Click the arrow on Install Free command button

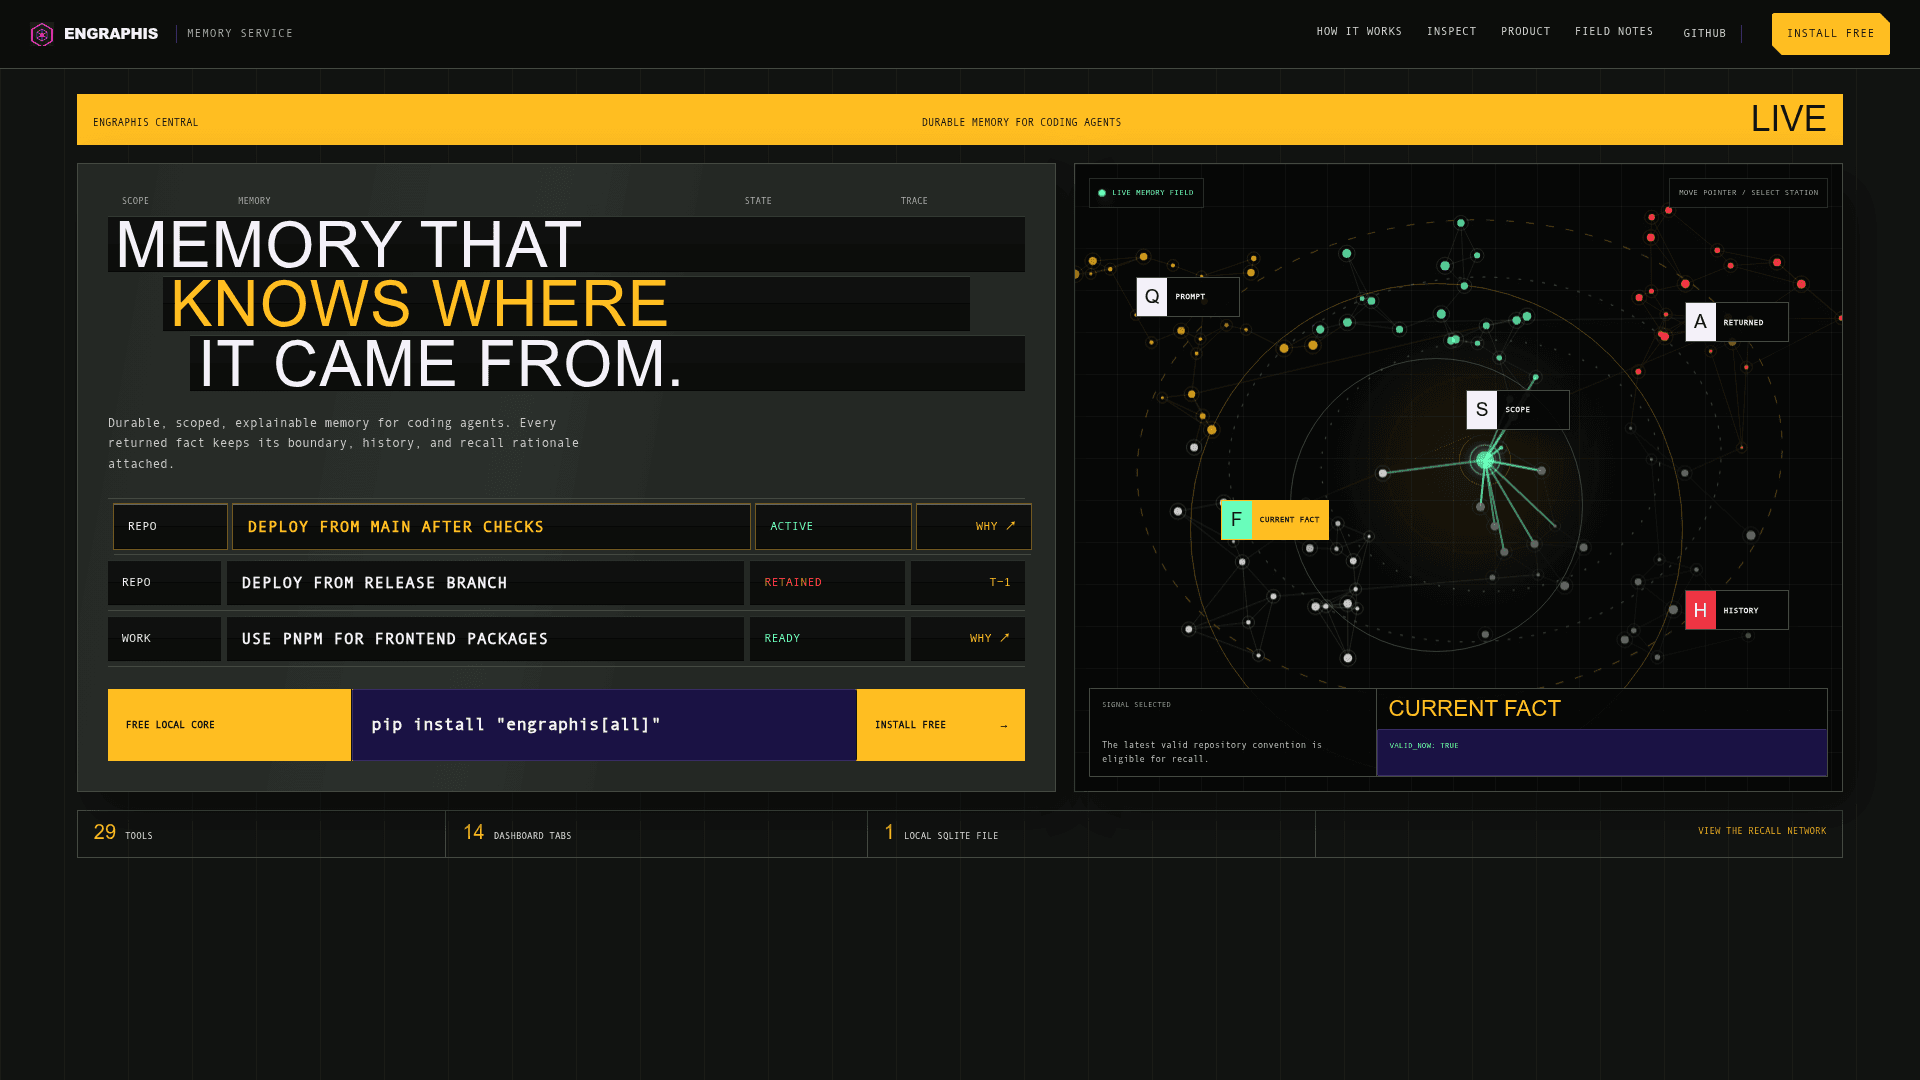pyautogui.click(x=1004, y=726)
